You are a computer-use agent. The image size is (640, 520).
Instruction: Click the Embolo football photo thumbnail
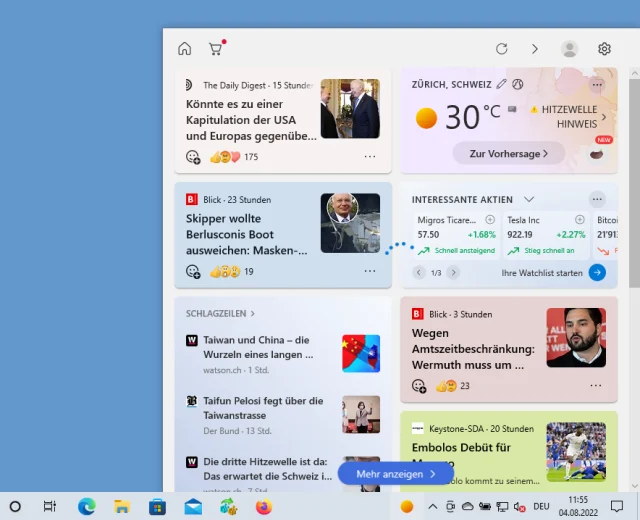(x=576, y=452)
